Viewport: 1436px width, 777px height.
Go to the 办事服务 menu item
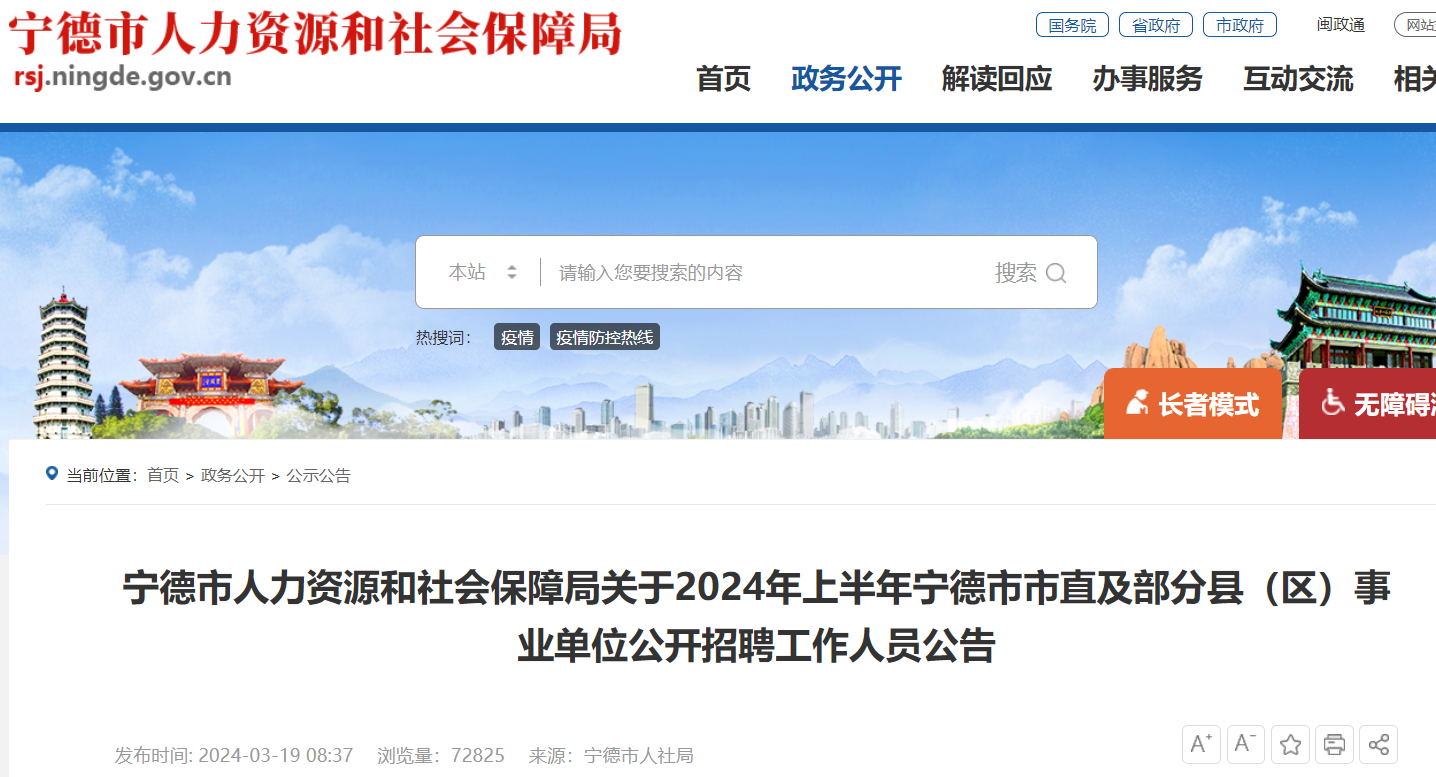[x=1147, y=79]
